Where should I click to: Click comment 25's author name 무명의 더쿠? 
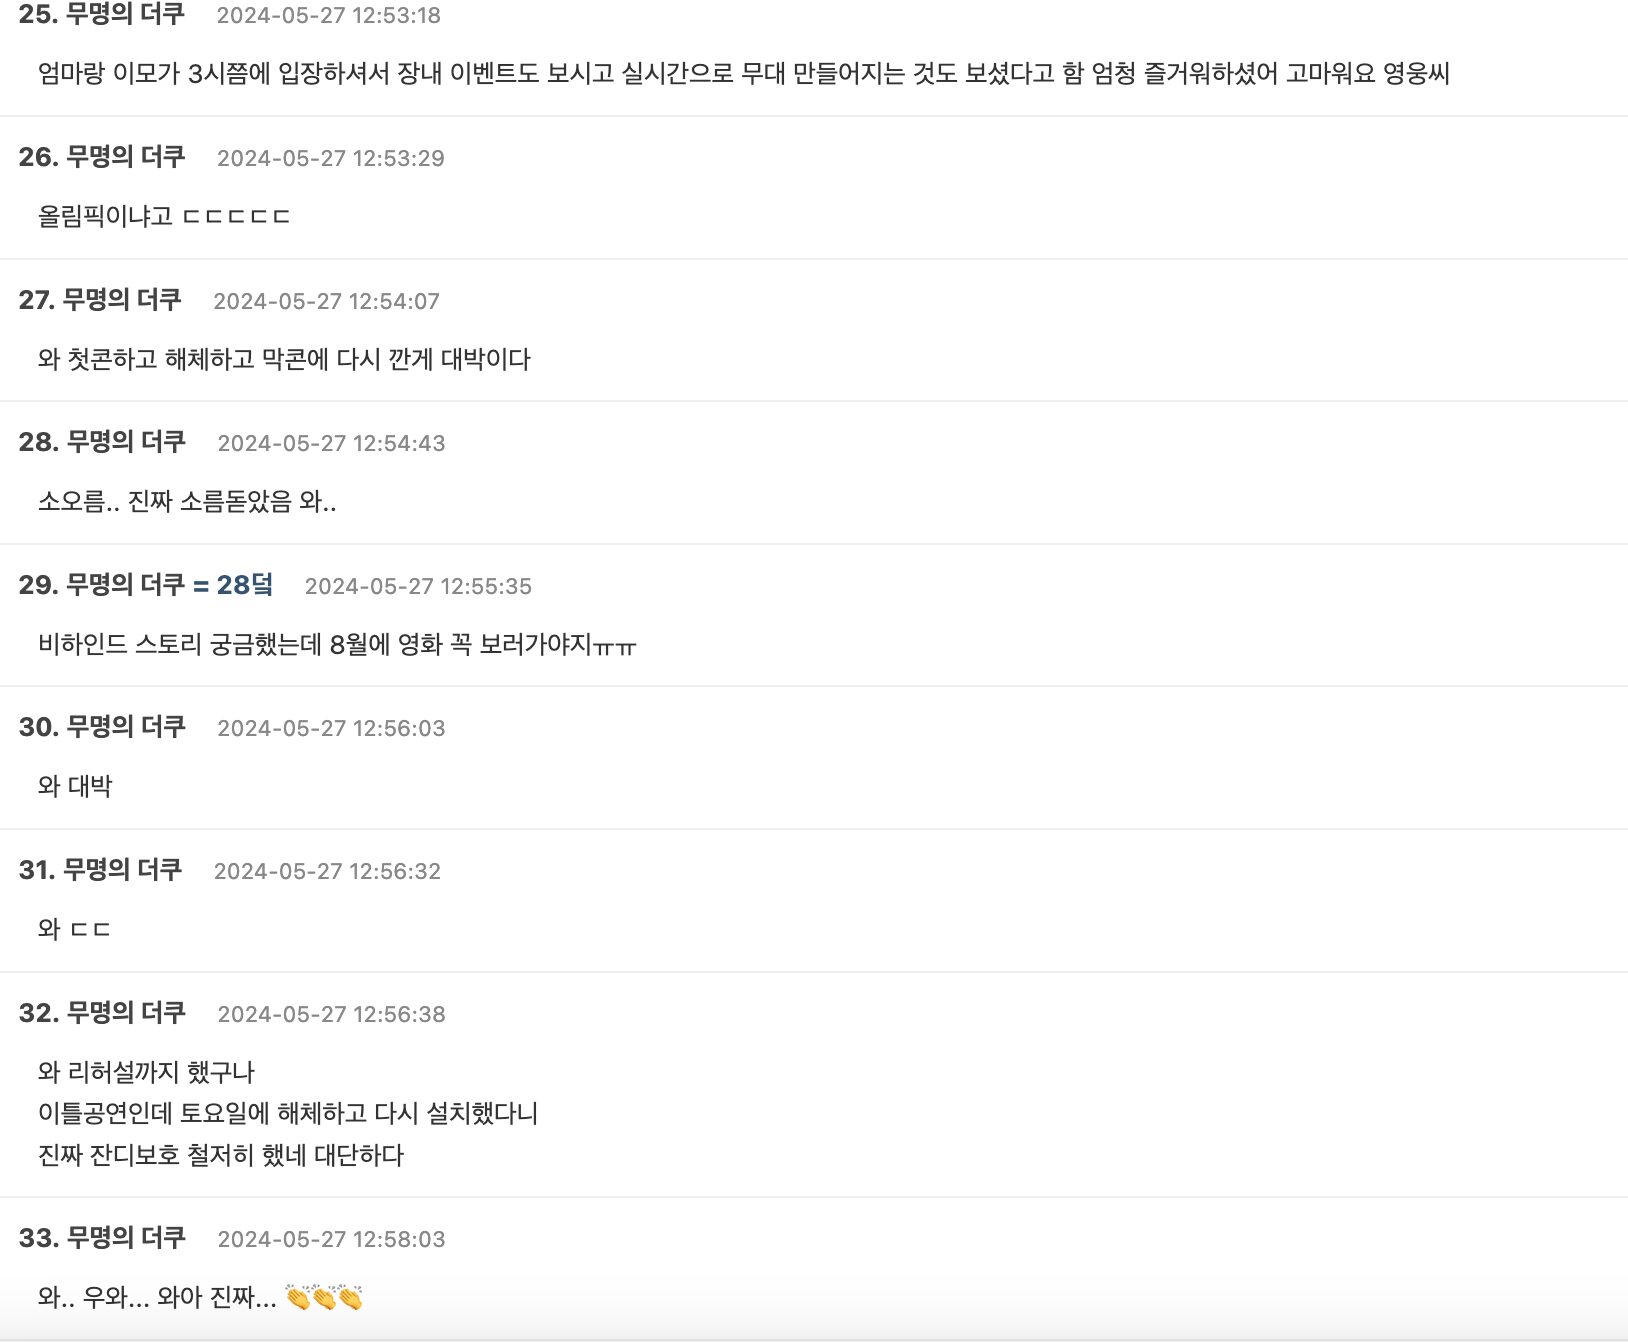(125, 15)
